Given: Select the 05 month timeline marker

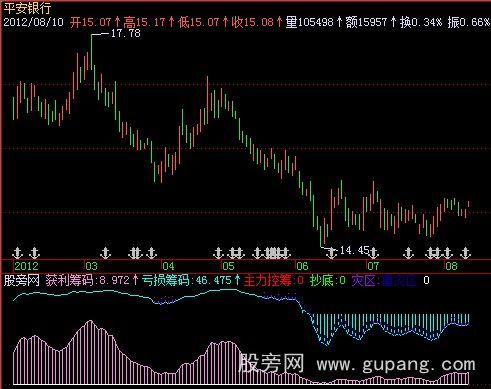Looking at the screenshot, I should [228, 266].
